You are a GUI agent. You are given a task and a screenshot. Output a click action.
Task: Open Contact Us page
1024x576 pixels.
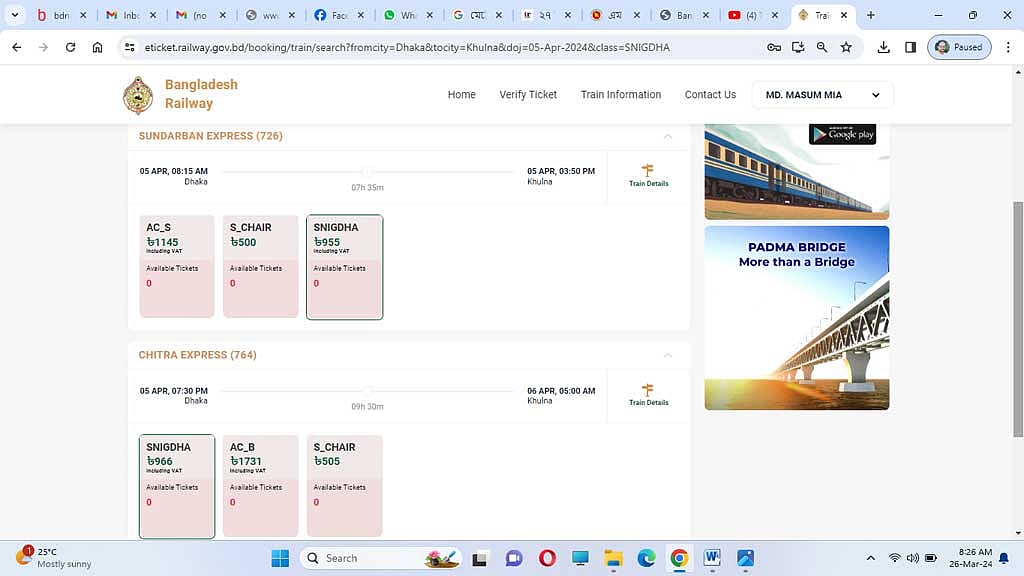click(x=710, y=95)
